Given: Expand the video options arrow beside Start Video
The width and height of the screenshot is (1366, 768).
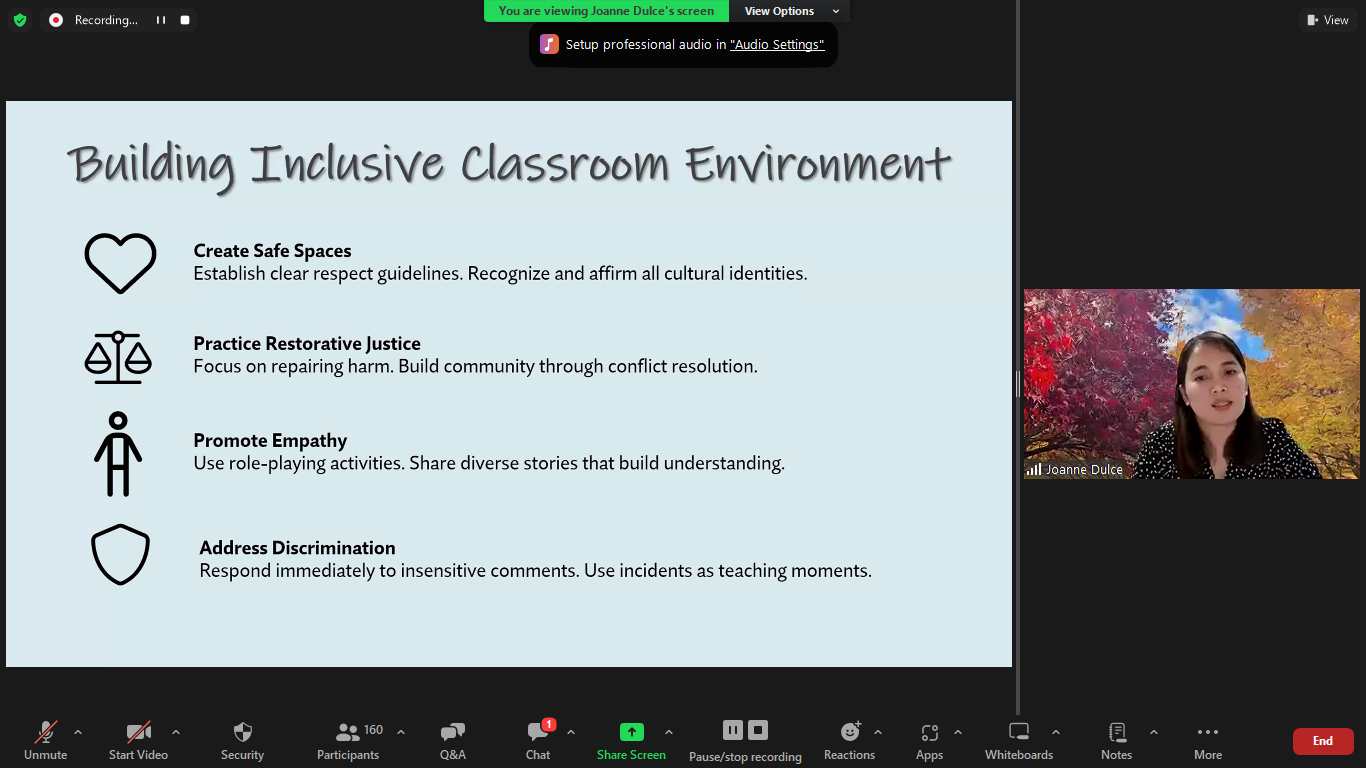Looking at the screenshot, I should point(176,732).
